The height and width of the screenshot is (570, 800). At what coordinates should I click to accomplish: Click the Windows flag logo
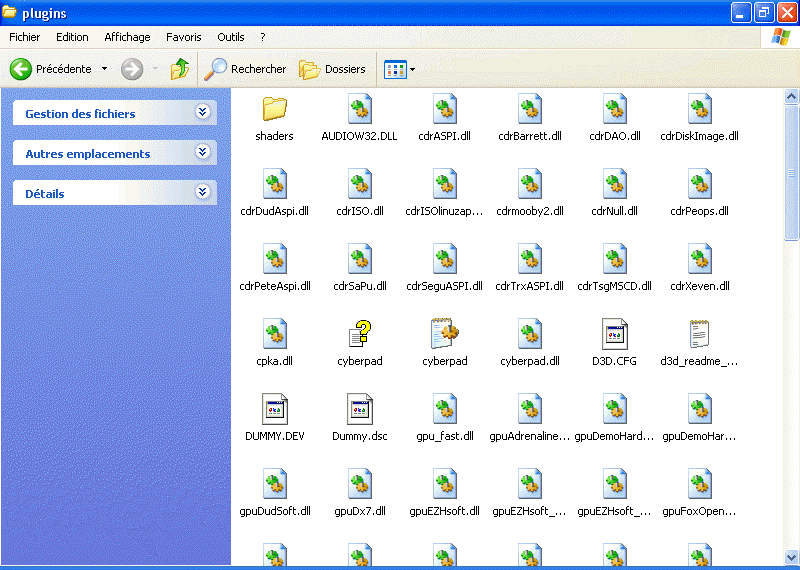781,37
